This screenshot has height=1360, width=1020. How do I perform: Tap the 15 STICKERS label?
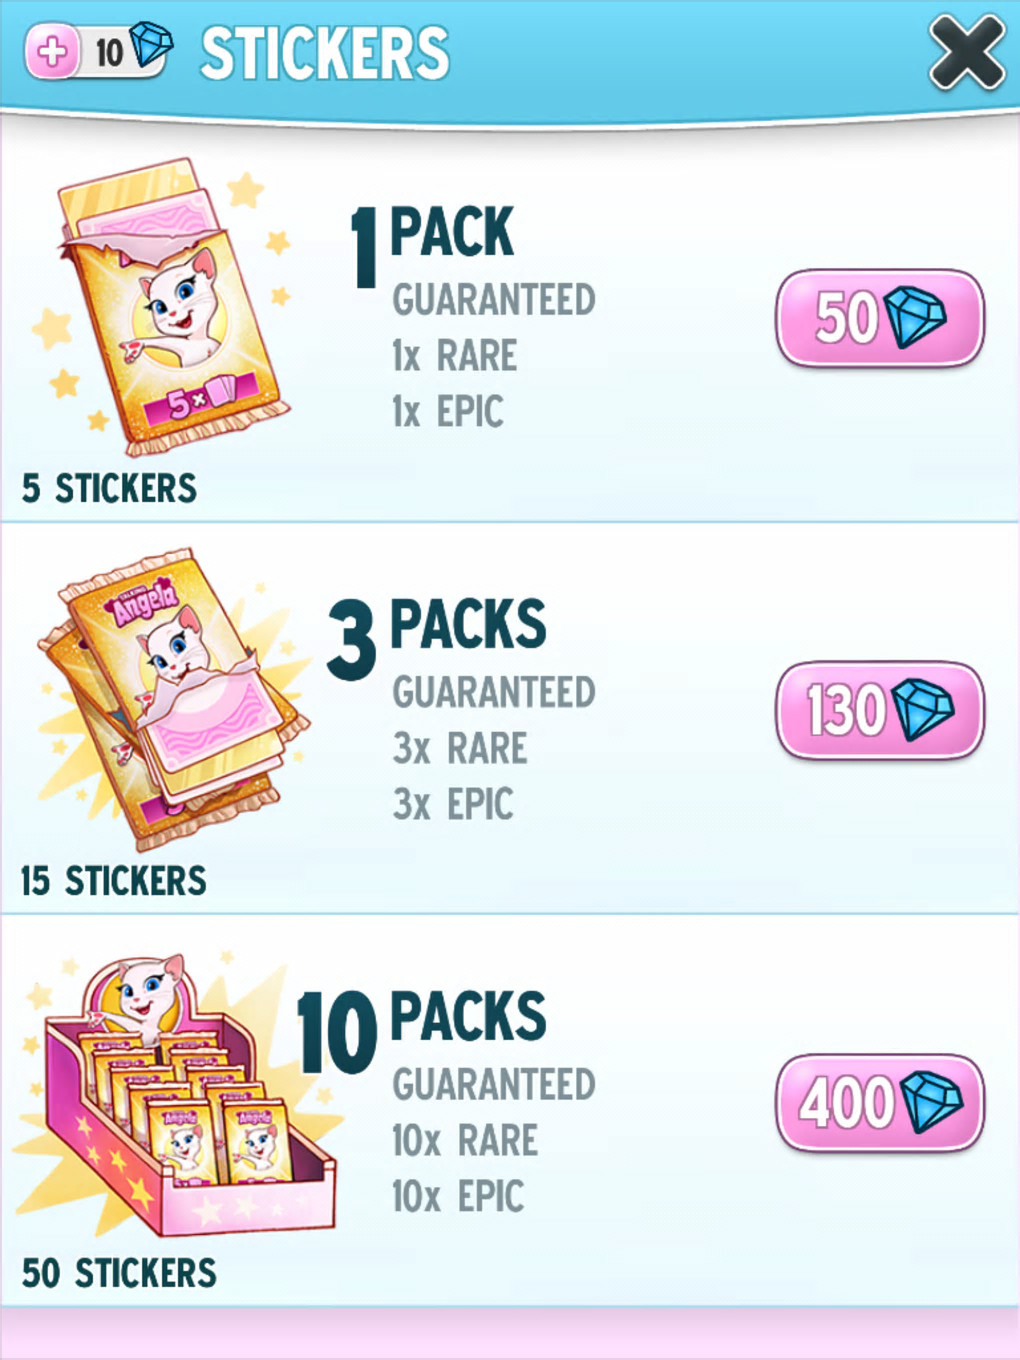click(113, 881)
